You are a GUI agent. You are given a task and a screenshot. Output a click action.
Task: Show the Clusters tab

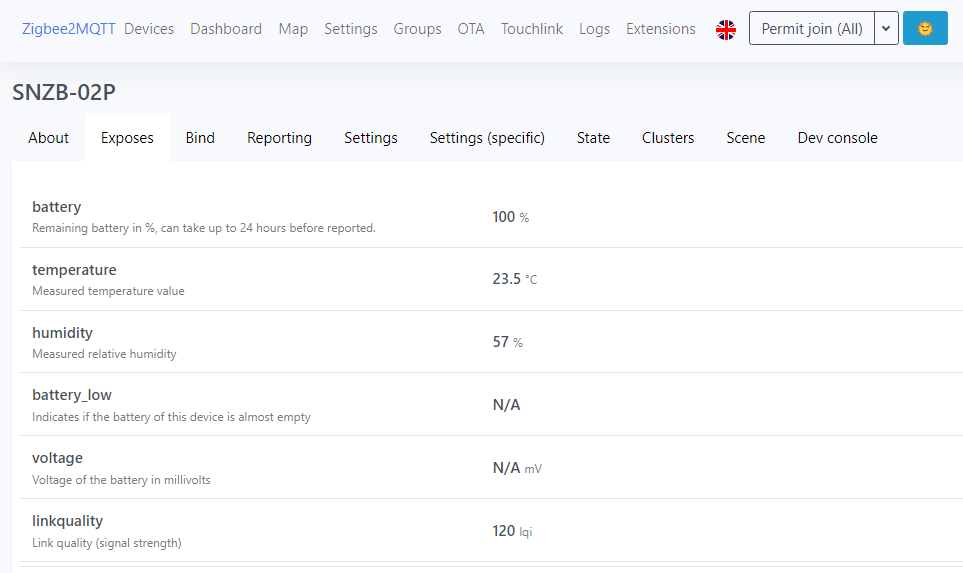(668, 138)
